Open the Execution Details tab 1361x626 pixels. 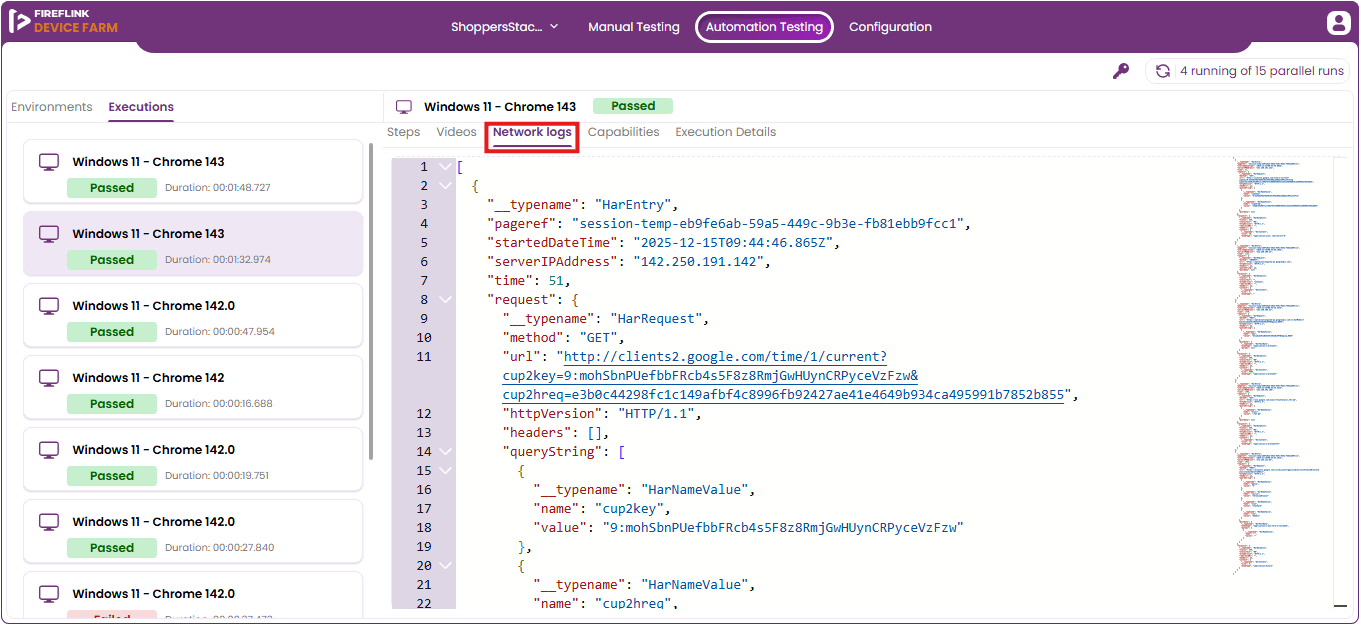pyautogui.click(x=726, y=132)
